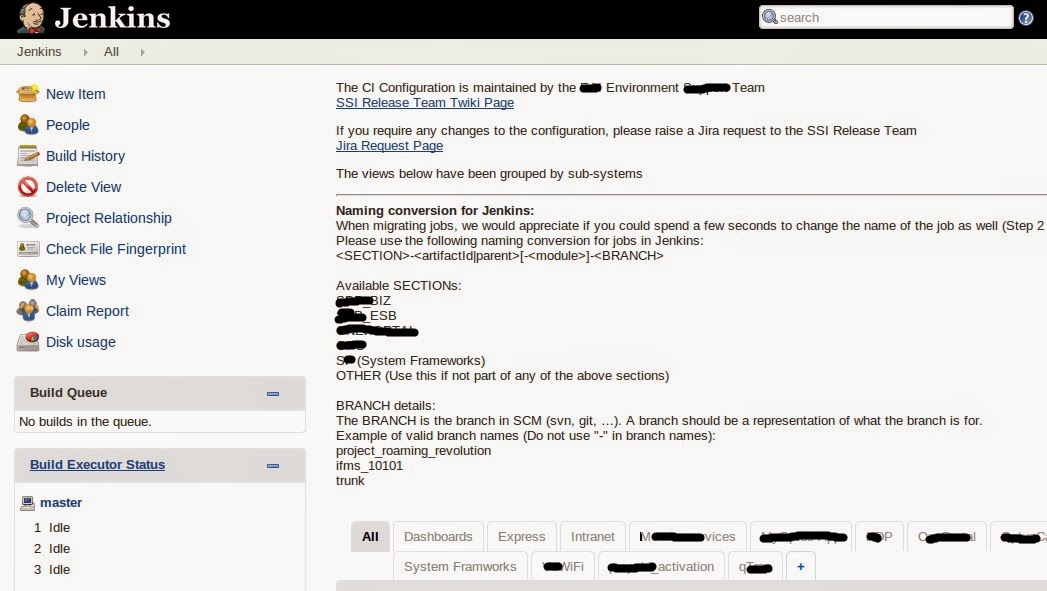This screenshot has width=1047, height=591.
Task: Select the All view tab
Action: (370, 537)
